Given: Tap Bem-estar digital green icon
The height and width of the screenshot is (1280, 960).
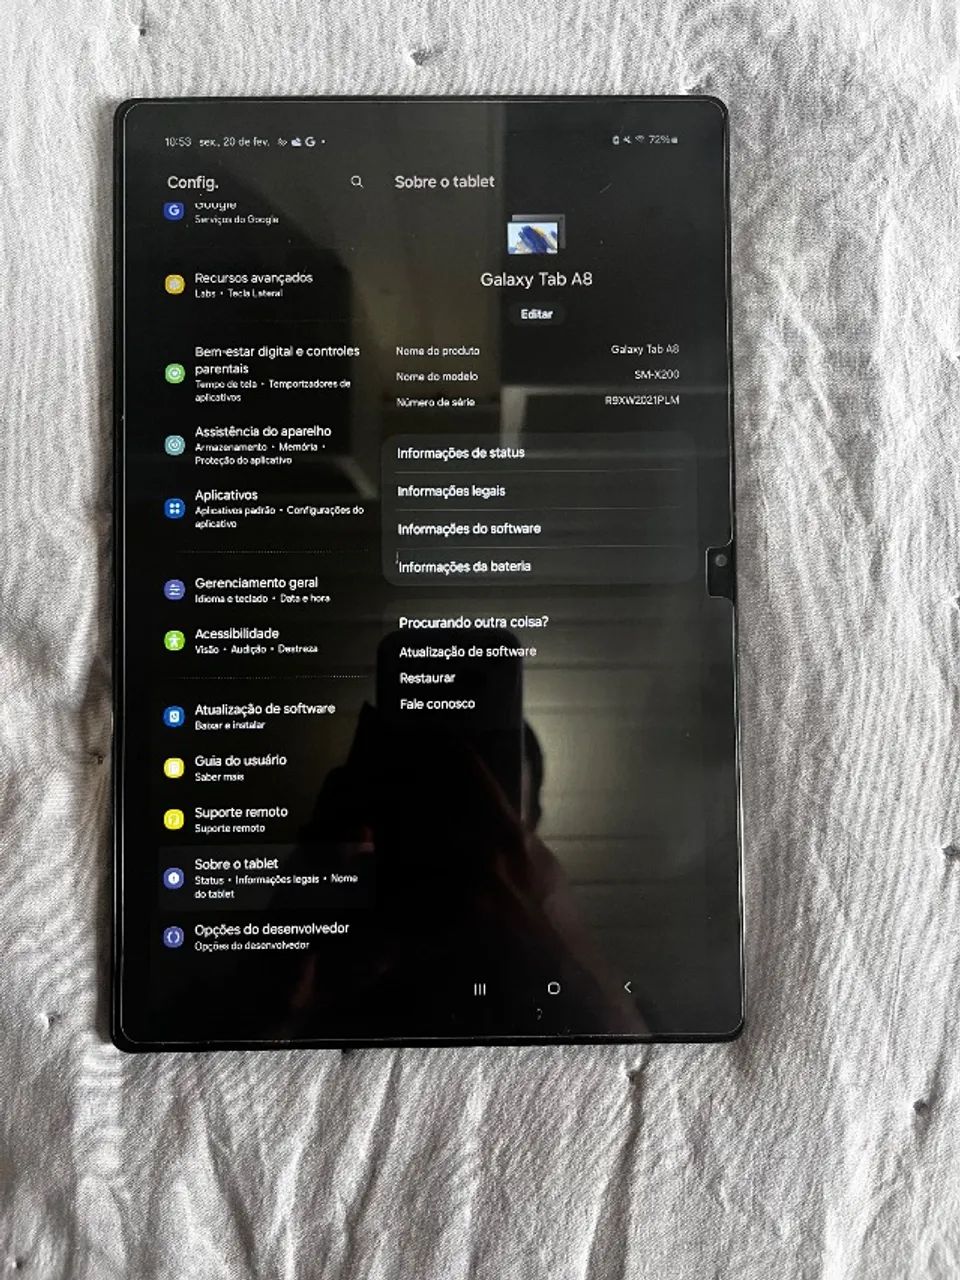Looking at the screenshot, I should [x=175, y=373].
